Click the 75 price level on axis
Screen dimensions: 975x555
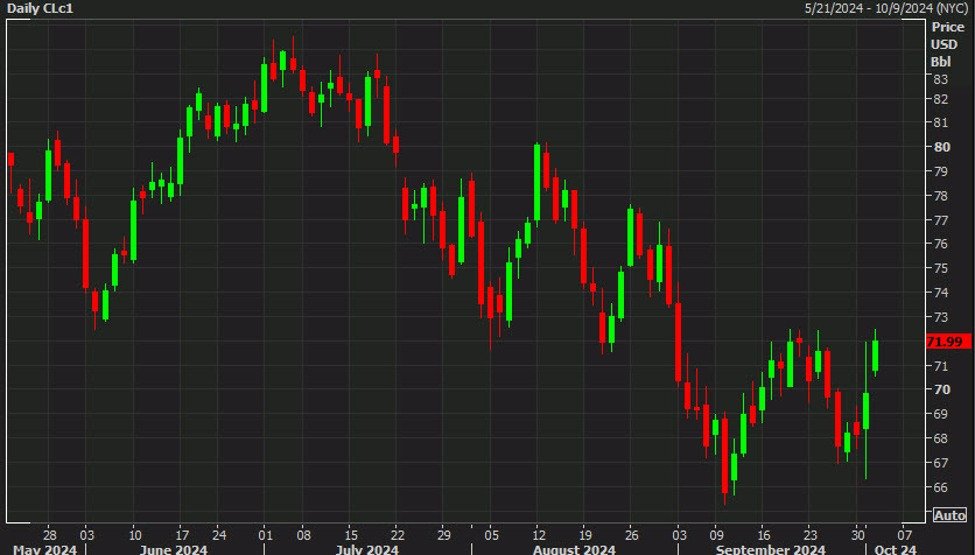941,268
